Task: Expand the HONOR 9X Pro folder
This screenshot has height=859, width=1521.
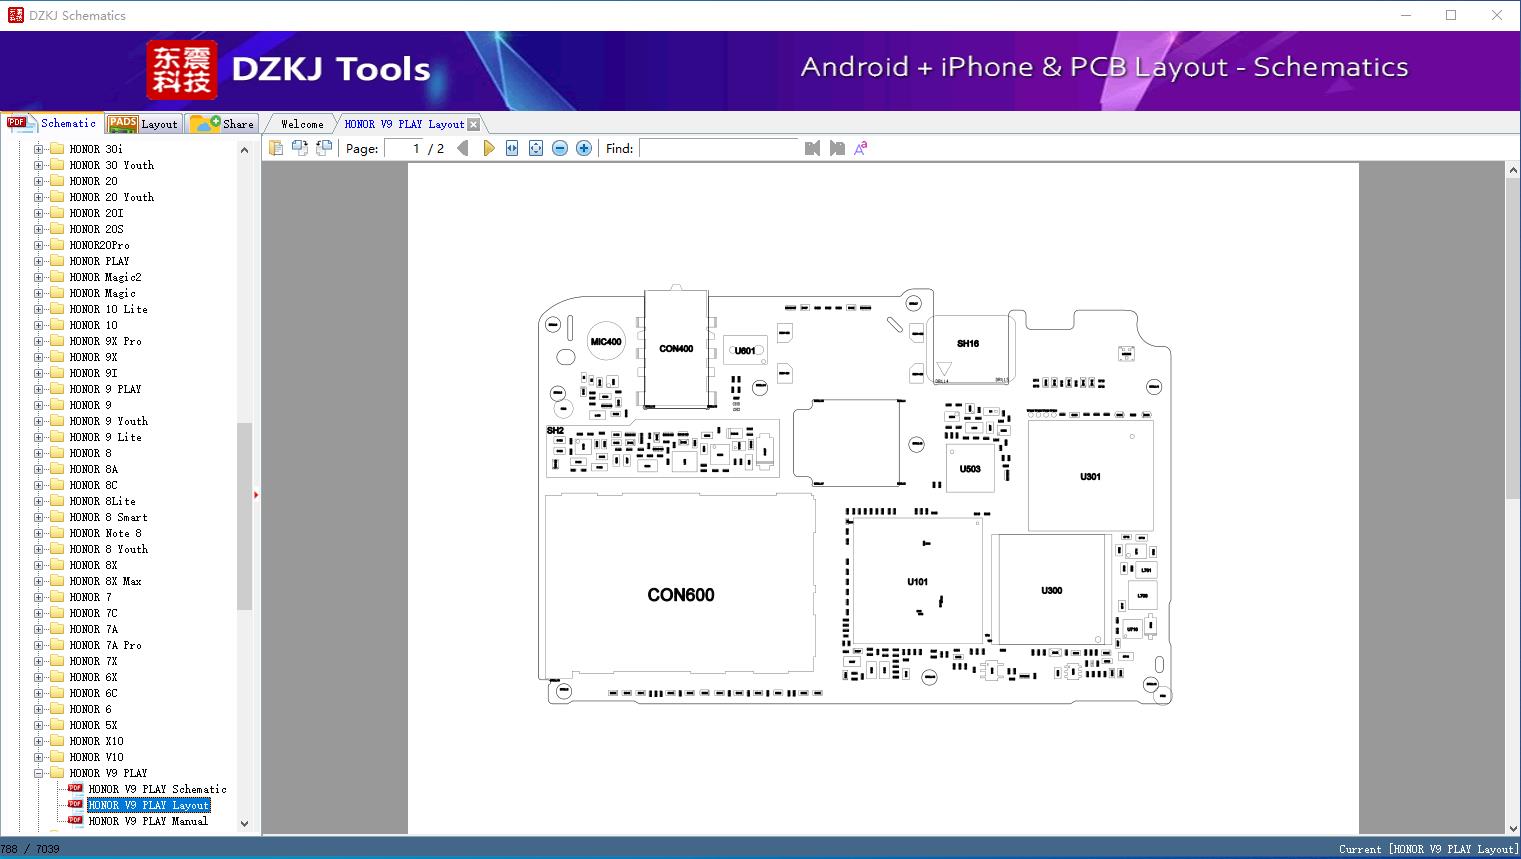Action: pos(39,341)
